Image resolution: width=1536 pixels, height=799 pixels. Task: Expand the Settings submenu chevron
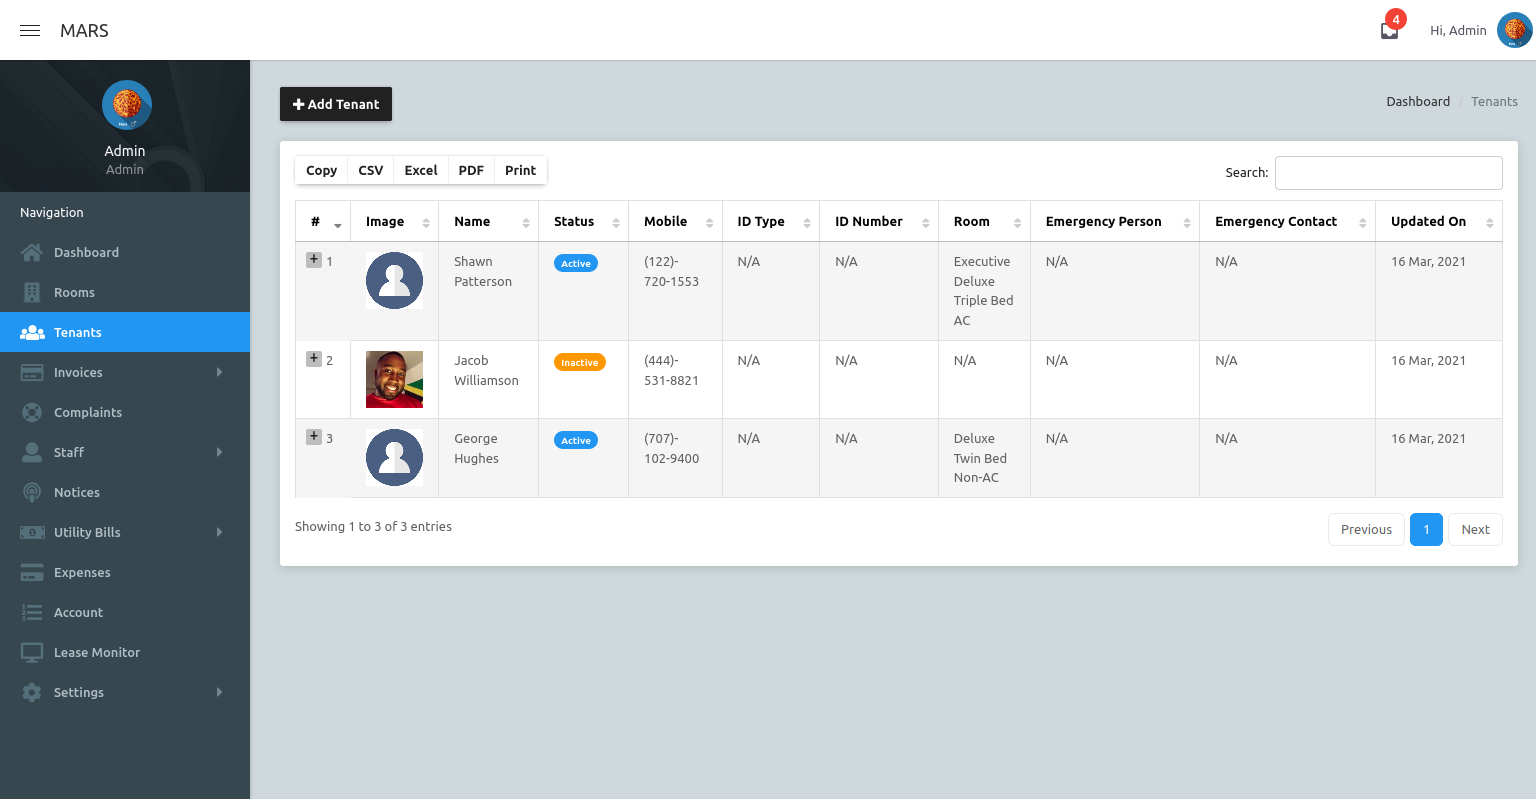219,692
